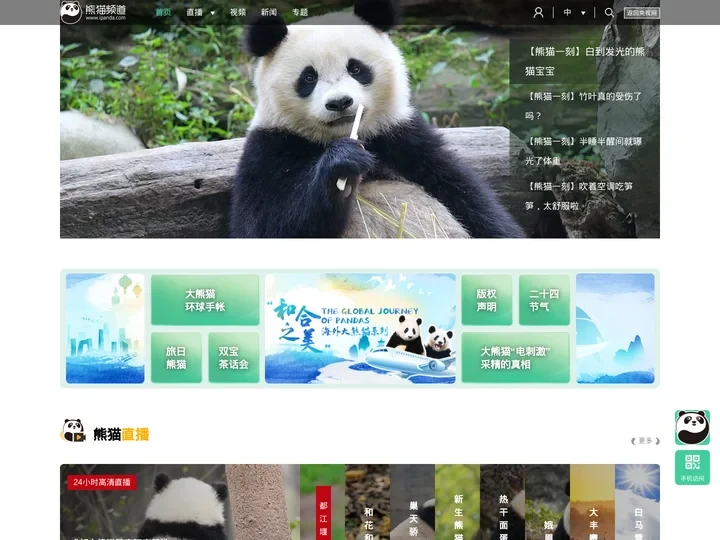Open the 中 language dropdown
This screenshot has height=540, width=720.
tap(574, 12)
